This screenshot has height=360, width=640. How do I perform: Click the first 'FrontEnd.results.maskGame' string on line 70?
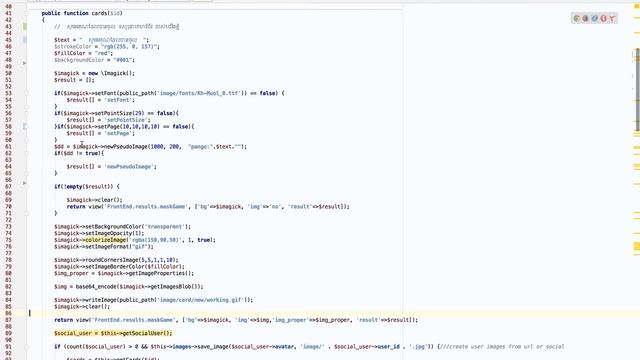click(x=146, y=207)
